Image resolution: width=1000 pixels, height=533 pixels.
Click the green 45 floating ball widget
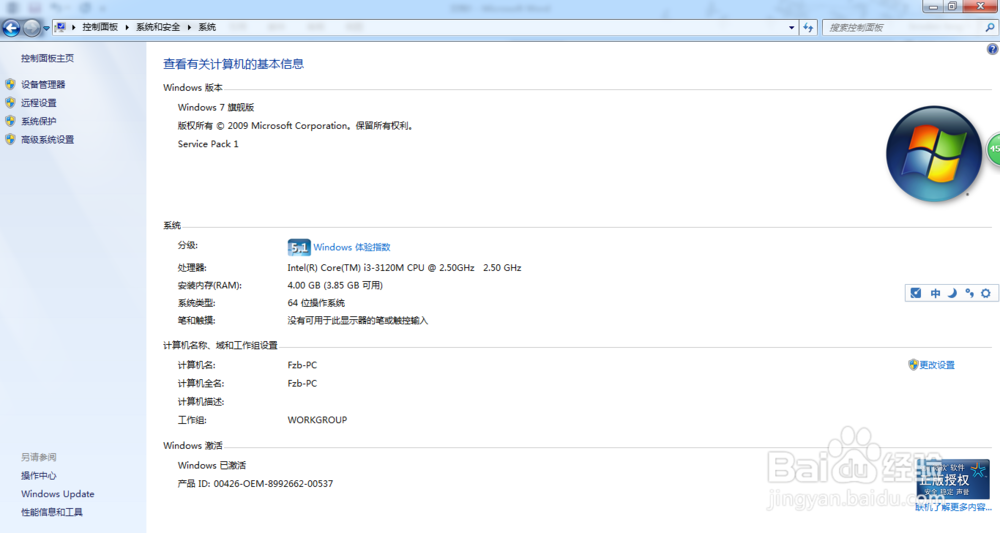(994, 149)
